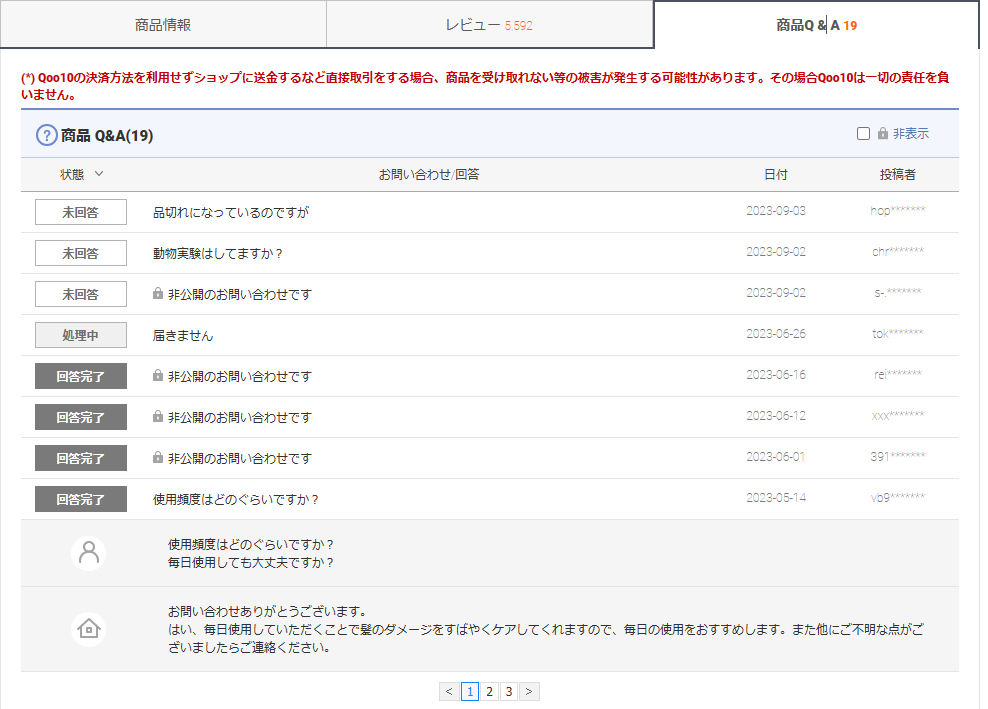Click the customer avatar icon in the question
The width and height of the screenshot is (988, 709).
pyautogui.click(x=88, y=553)
